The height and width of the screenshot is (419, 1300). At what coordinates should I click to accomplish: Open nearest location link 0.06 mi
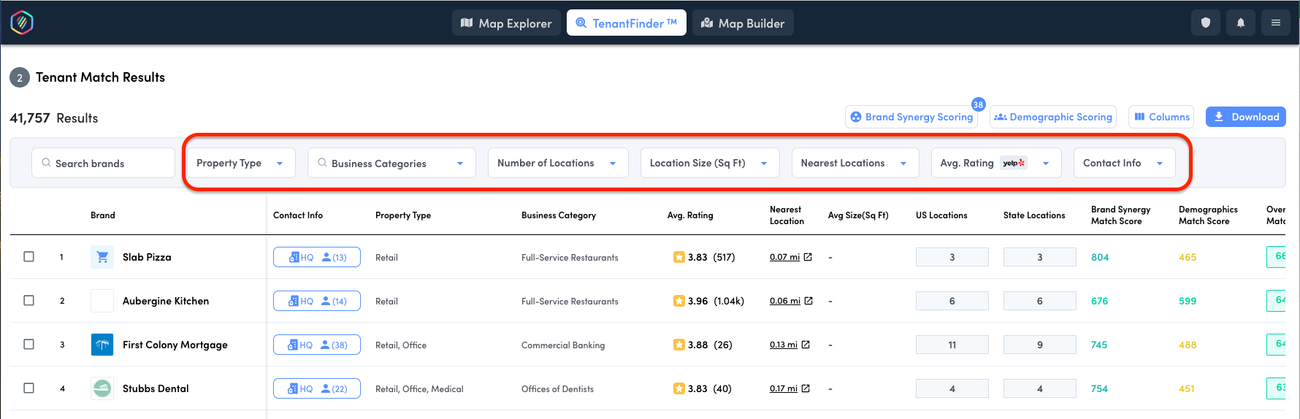point(790,301)
